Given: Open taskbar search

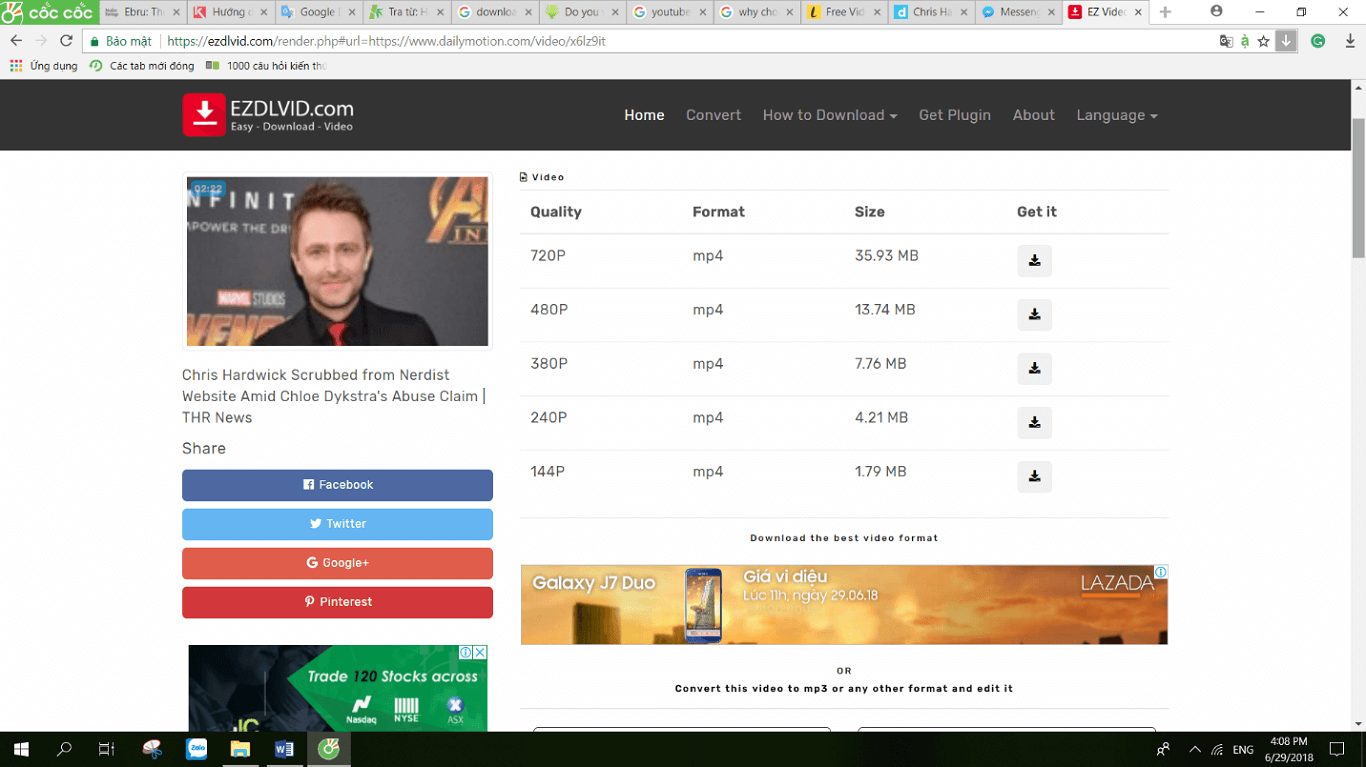Looking at the screenshot, I should point(64,749).
